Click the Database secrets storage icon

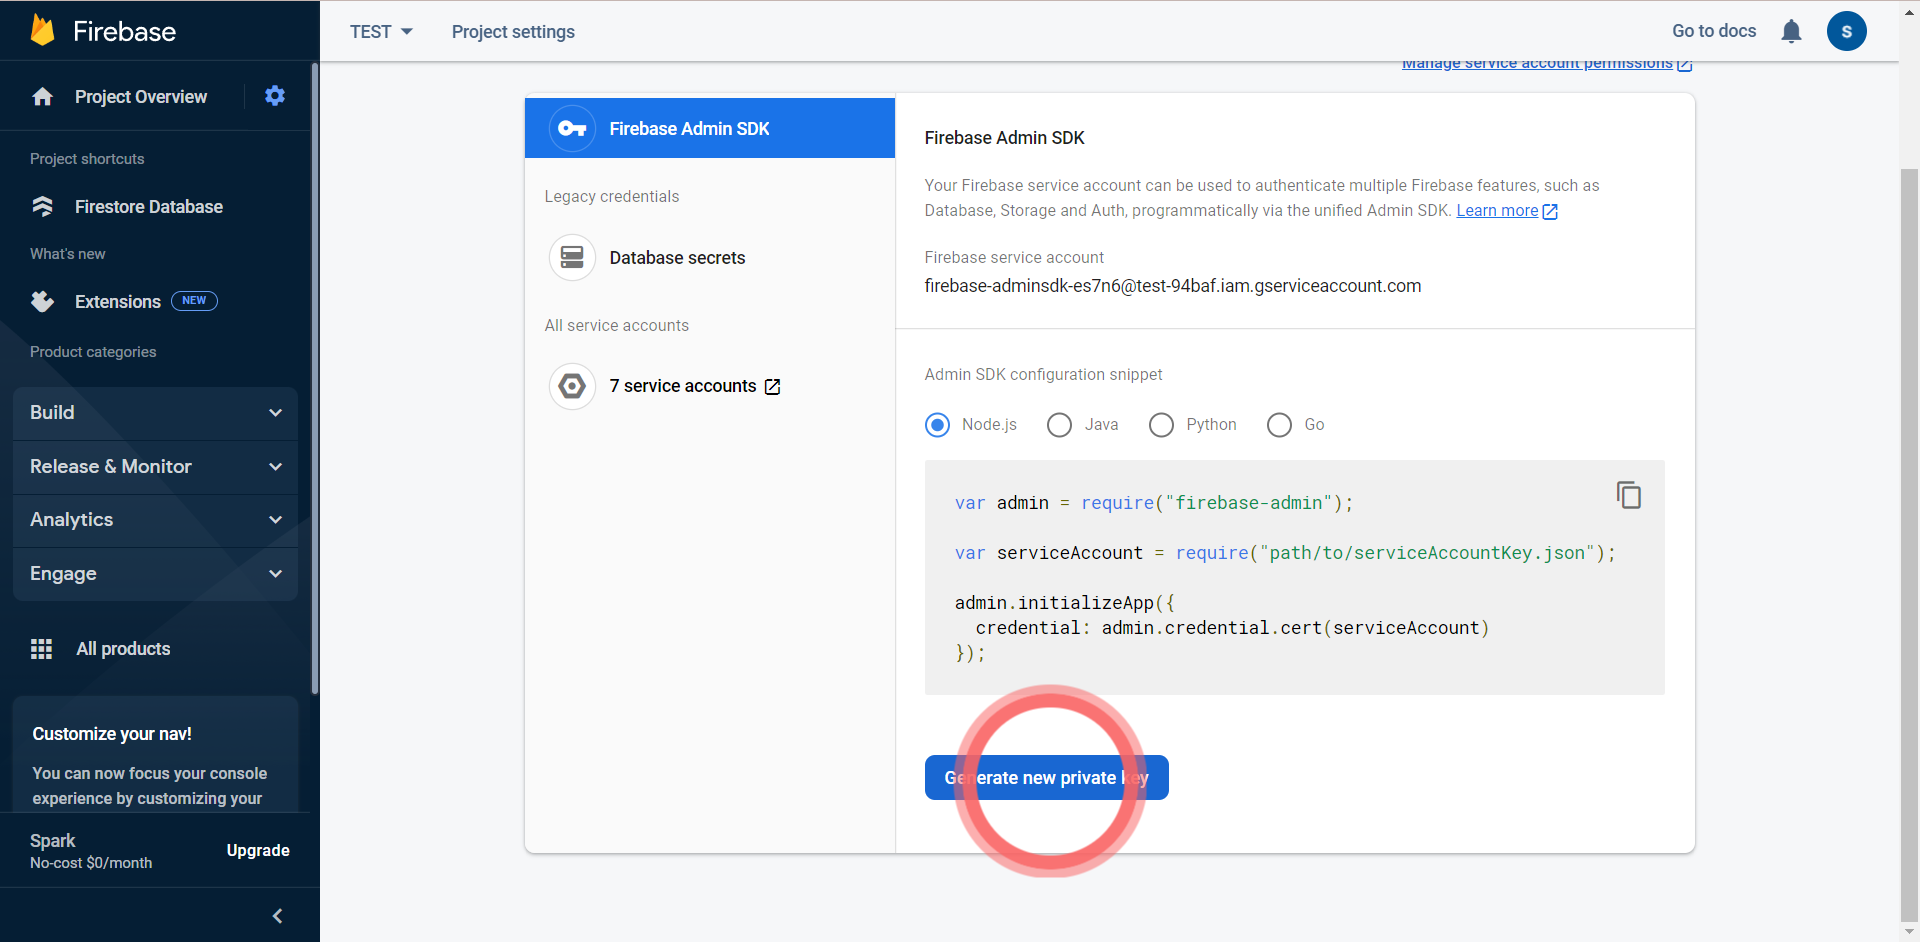pos(572,257)
